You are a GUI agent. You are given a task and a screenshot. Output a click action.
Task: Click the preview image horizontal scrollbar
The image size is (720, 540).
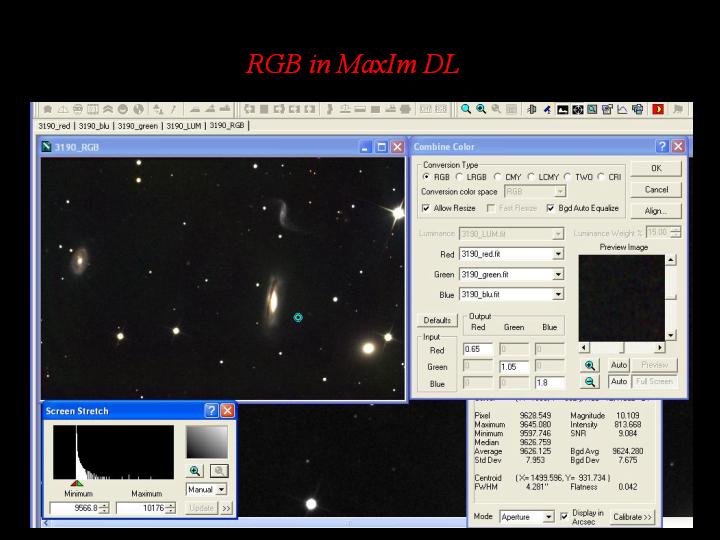click(x=621, y=348)
